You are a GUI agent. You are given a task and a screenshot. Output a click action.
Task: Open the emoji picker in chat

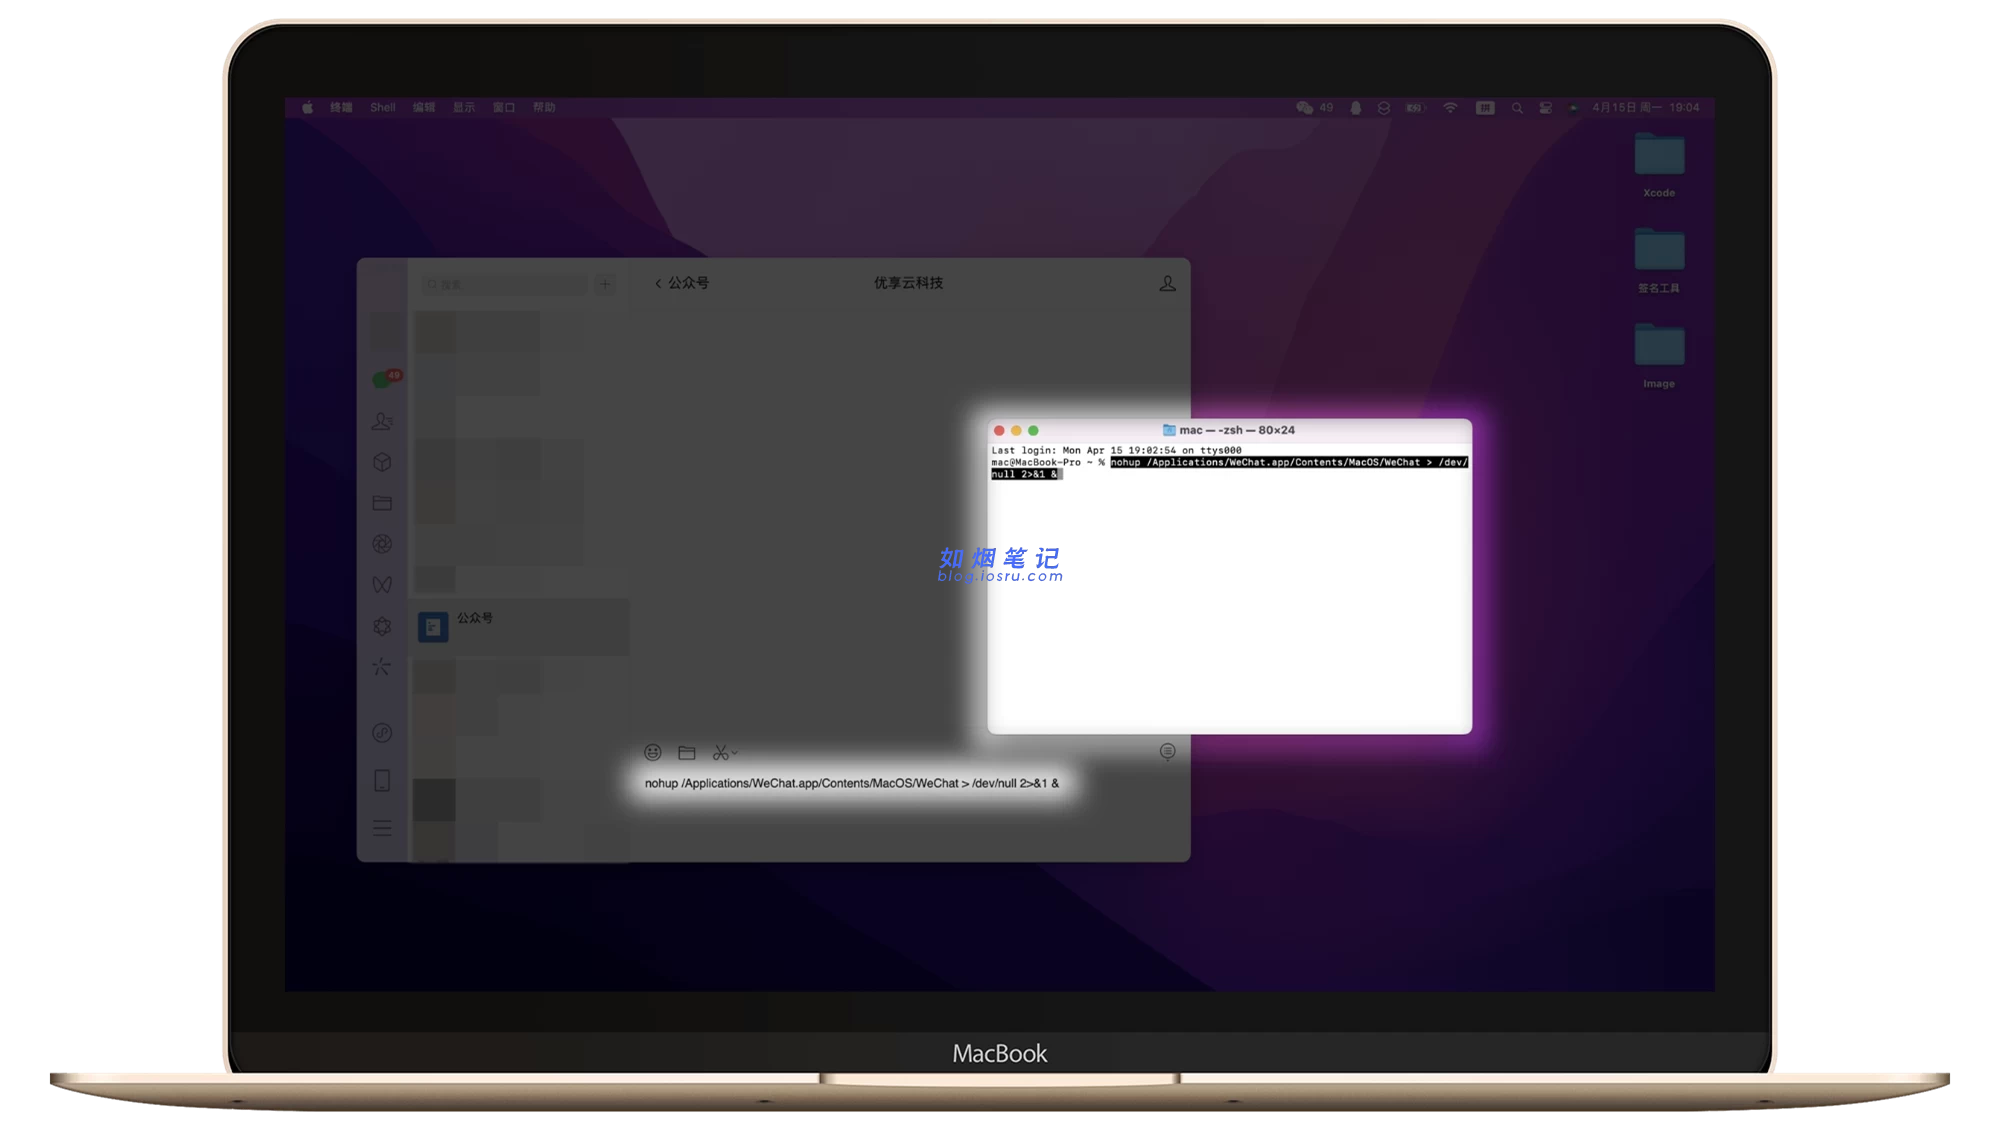(653, 752)
